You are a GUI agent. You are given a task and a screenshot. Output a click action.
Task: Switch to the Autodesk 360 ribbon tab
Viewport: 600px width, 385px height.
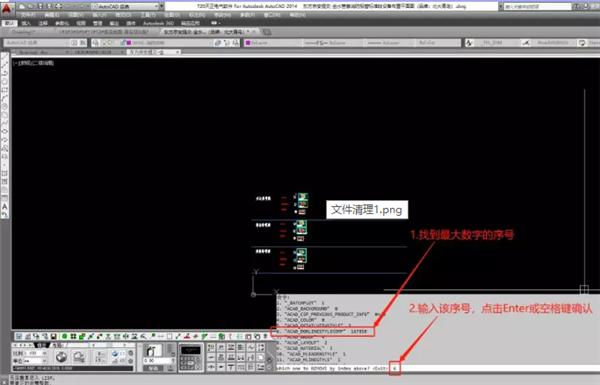pyautogui.click(x=158, y=23)
